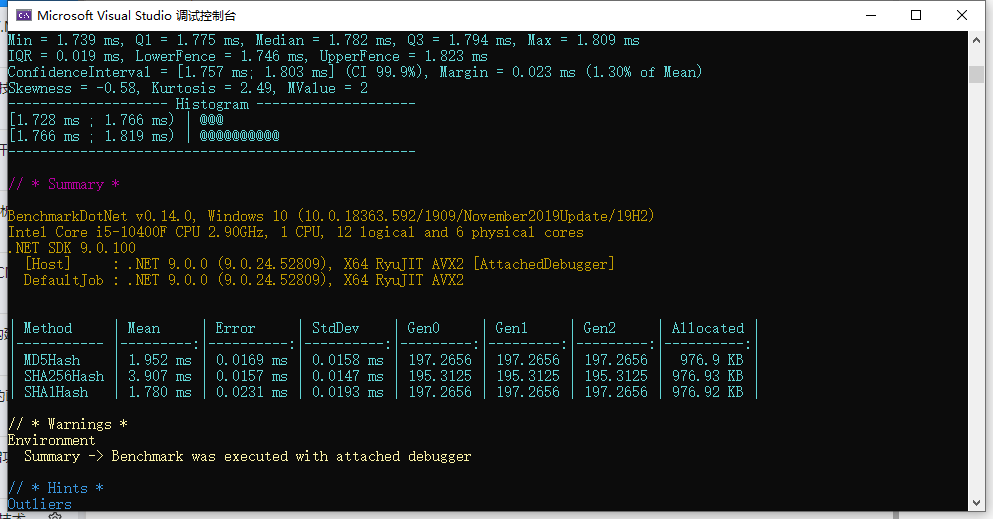The width and height of the screenshot is (993, 519).
Task: Click the scrollbar up arrow
Action: pos(976,40)
